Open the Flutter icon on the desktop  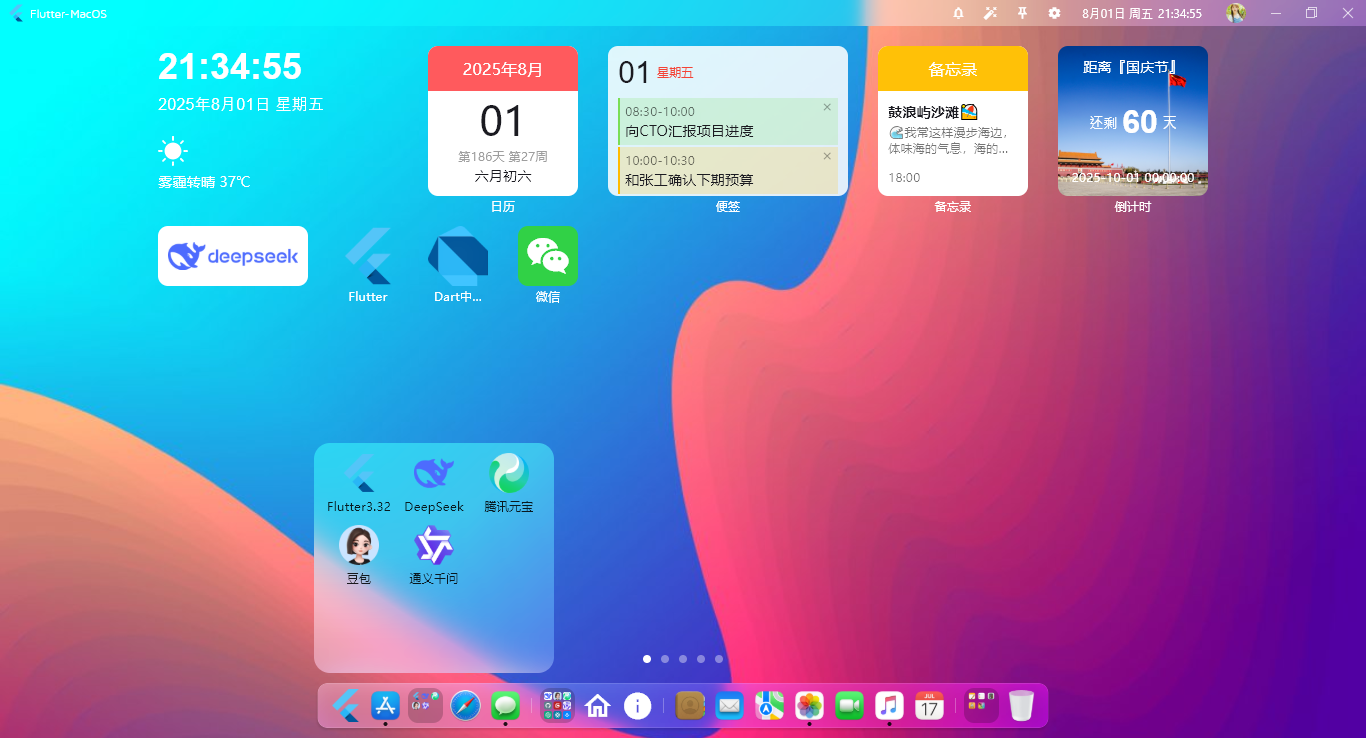367,255
